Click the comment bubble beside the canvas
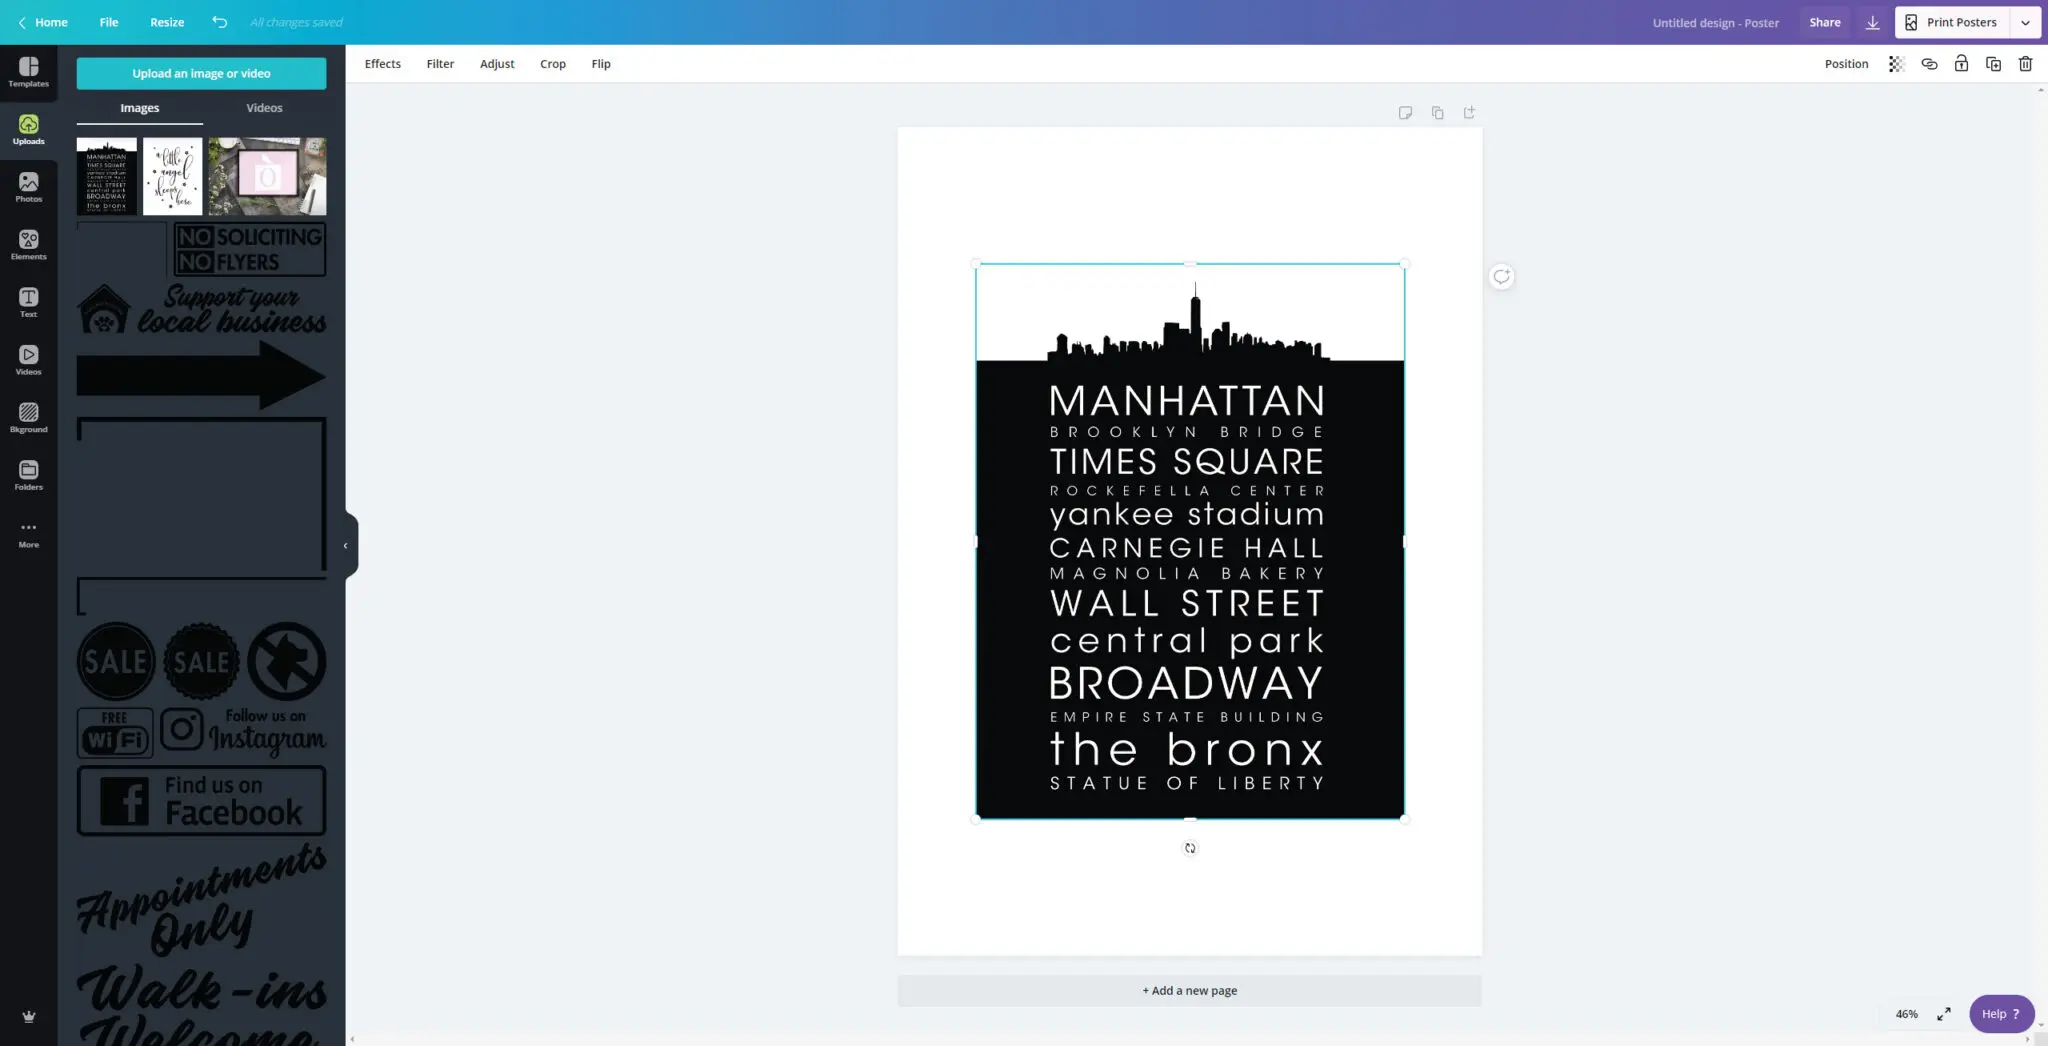 point(1501,277)
